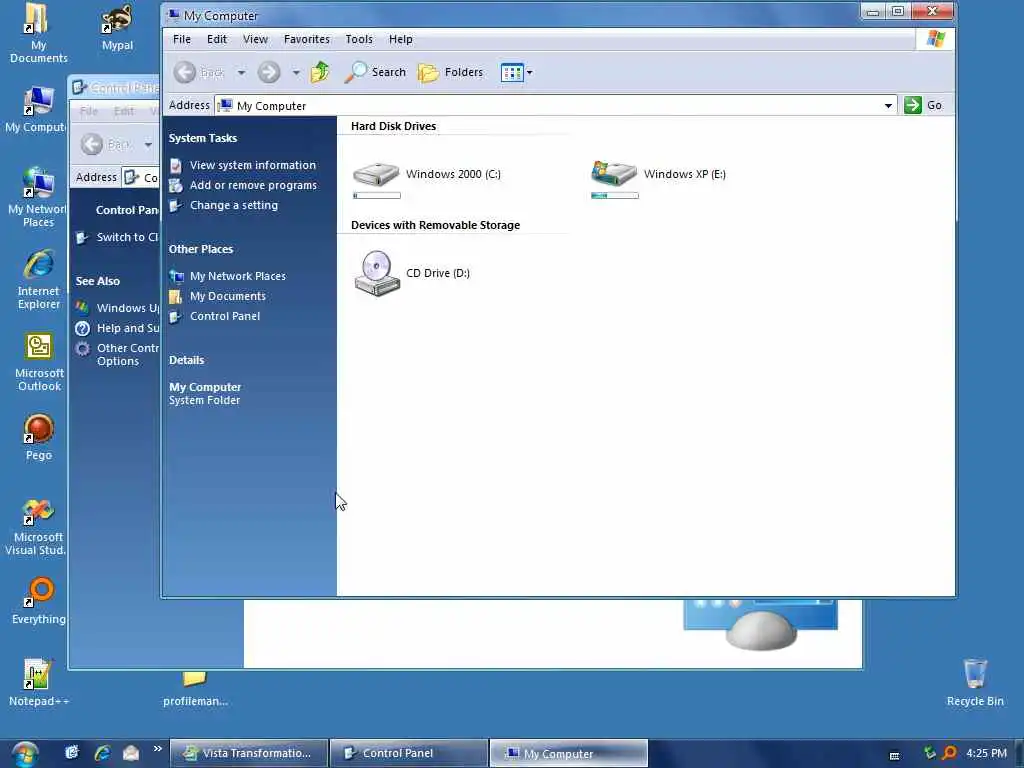Expand the Forward history dropdown arrow
1024x768 pixels.
coord(296,72)
